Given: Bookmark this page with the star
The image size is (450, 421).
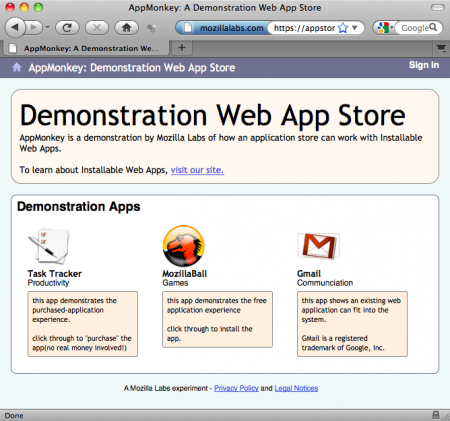Looking at the screenshot, I should (343, 28).
